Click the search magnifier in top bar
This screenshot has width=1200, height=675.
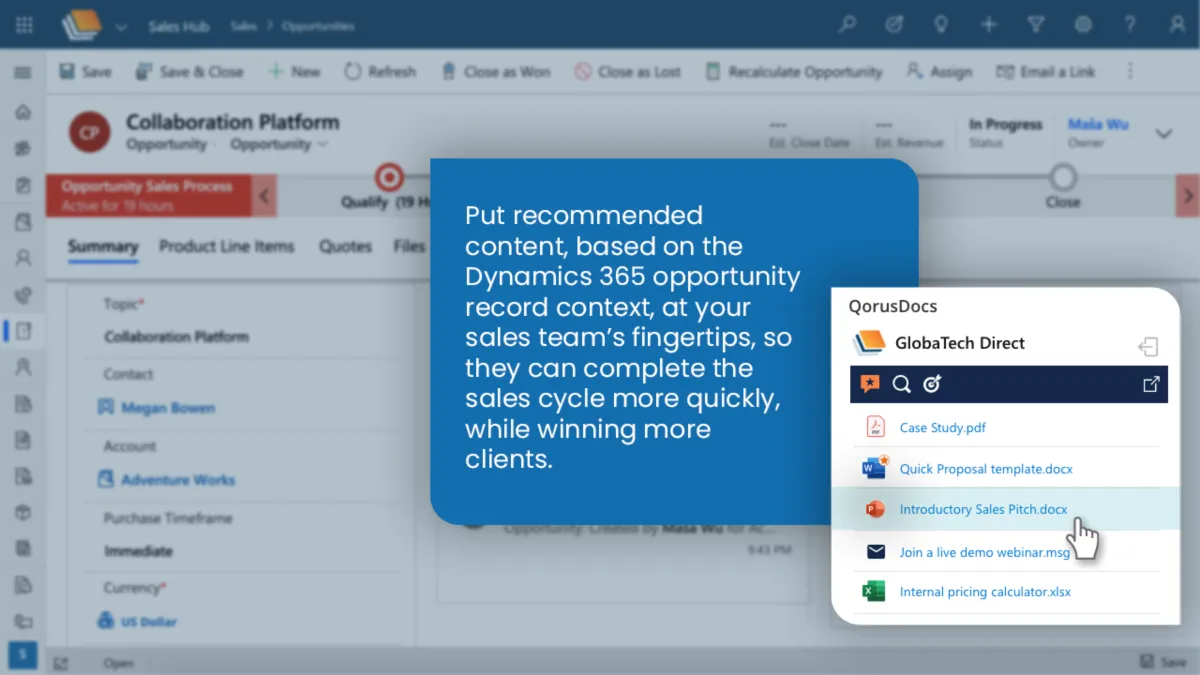point(847,25)
